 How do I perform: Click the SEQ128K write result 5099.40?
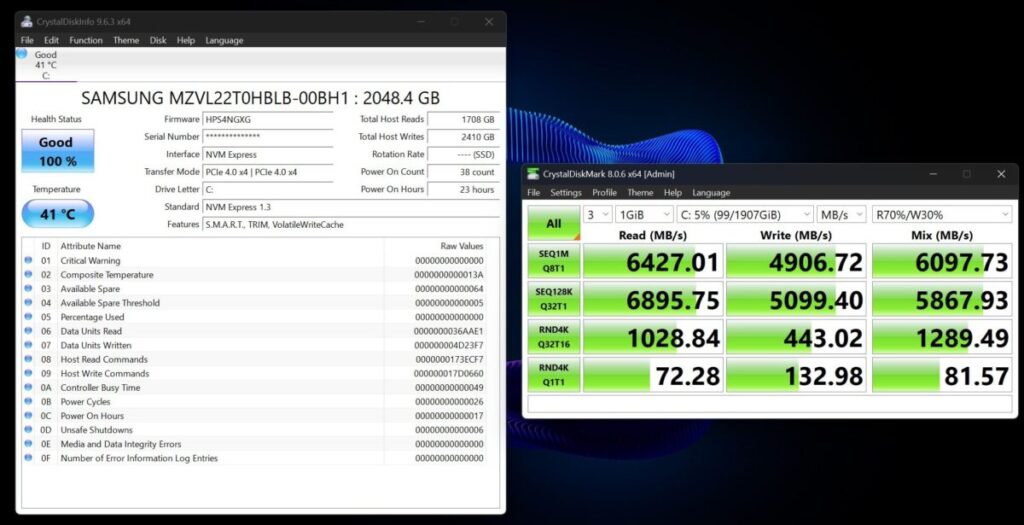pos(796,300)
